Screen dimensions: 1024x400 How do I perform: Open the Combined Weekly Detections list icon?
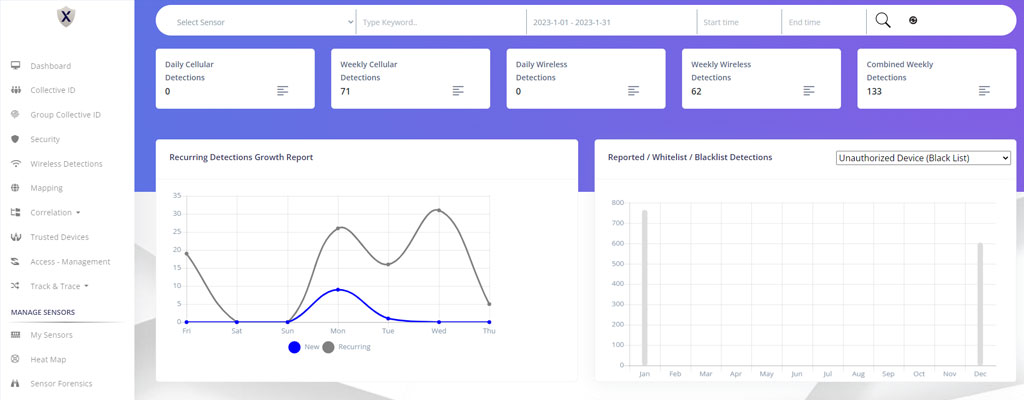click(984, 91)
